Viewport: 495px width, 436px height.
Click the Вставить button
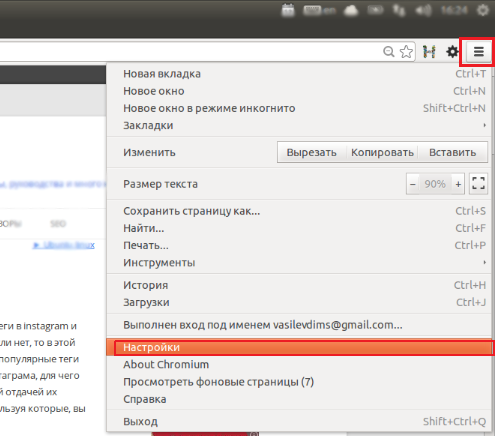click(452, 152)
